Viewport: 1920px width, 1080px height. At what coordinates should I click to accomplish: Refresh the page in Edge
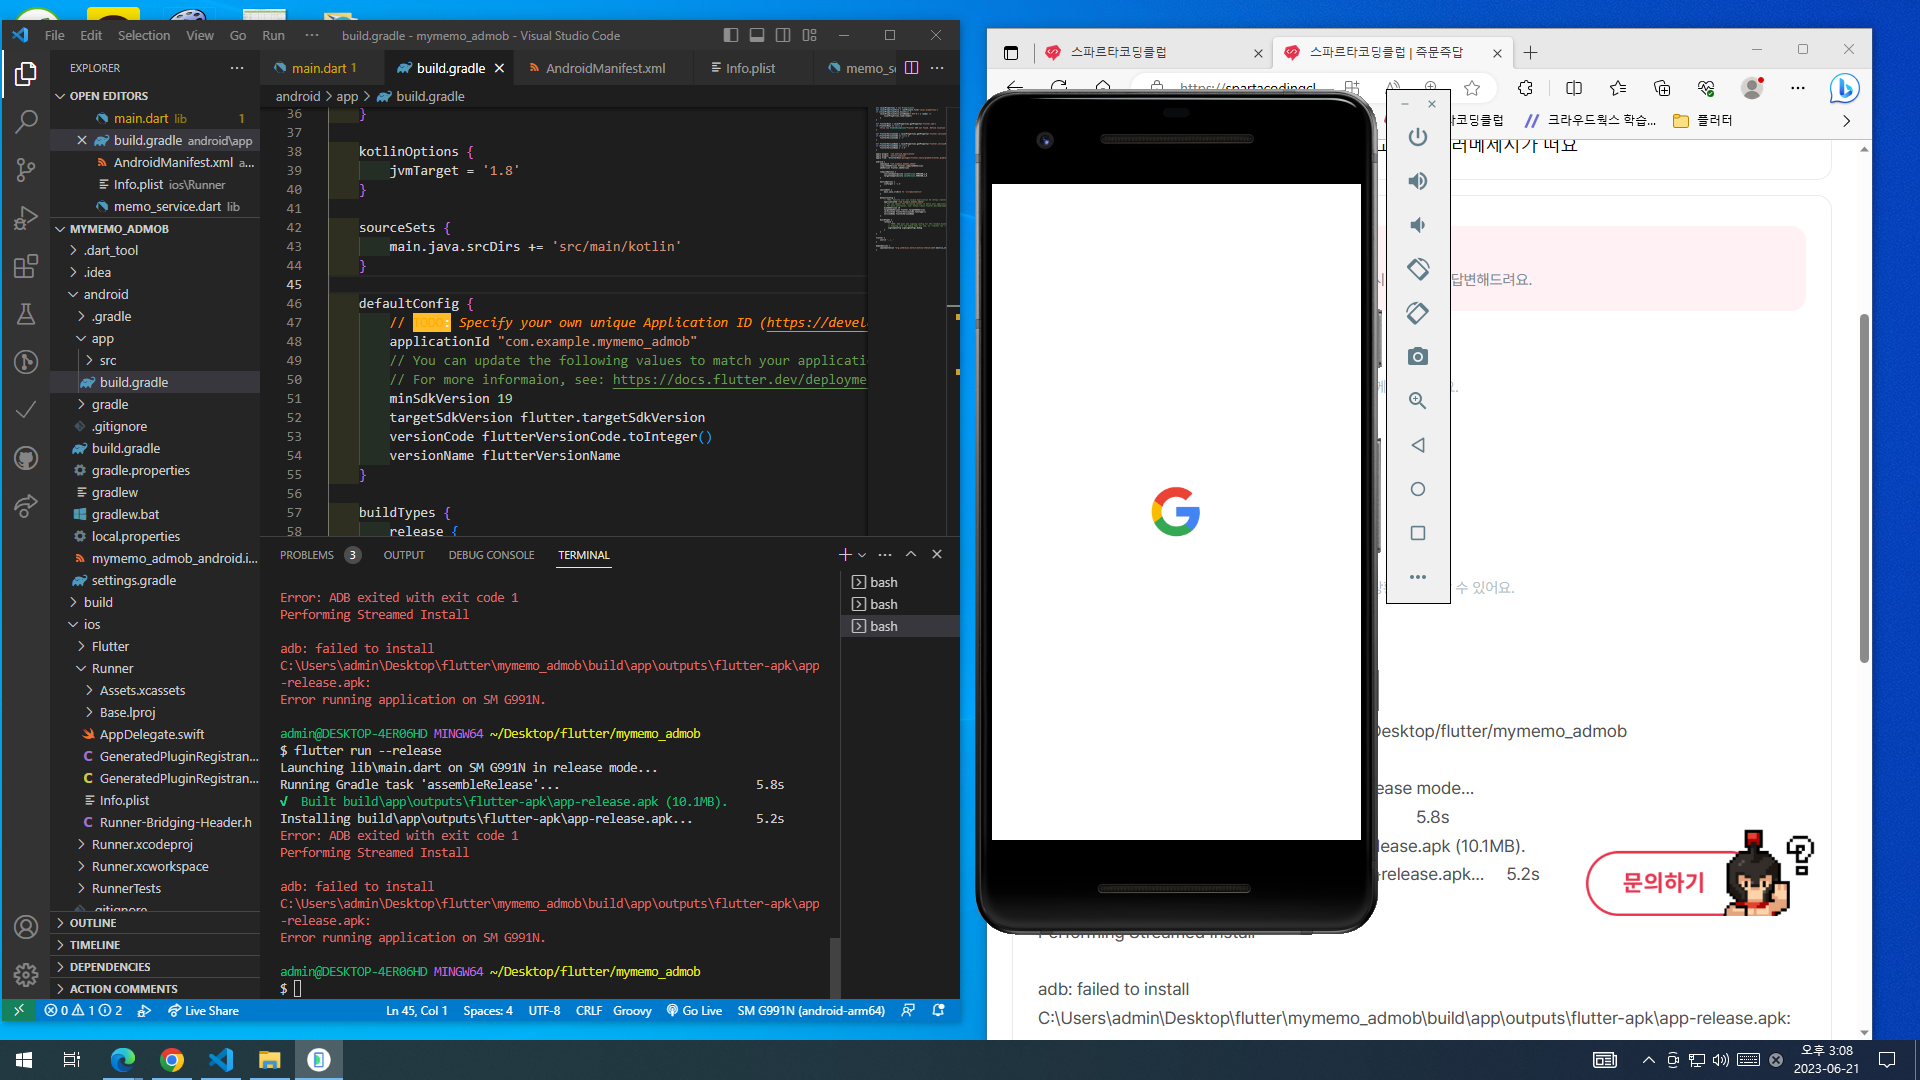(x=1059, y=87)
